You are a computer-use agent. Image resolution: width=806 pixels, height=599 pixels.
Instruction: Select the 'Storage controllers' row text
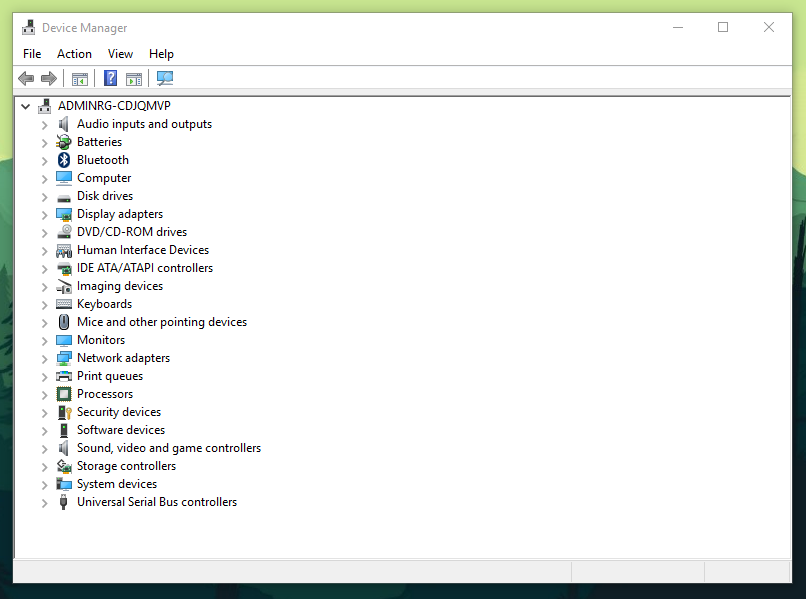(x=126, y=466)
